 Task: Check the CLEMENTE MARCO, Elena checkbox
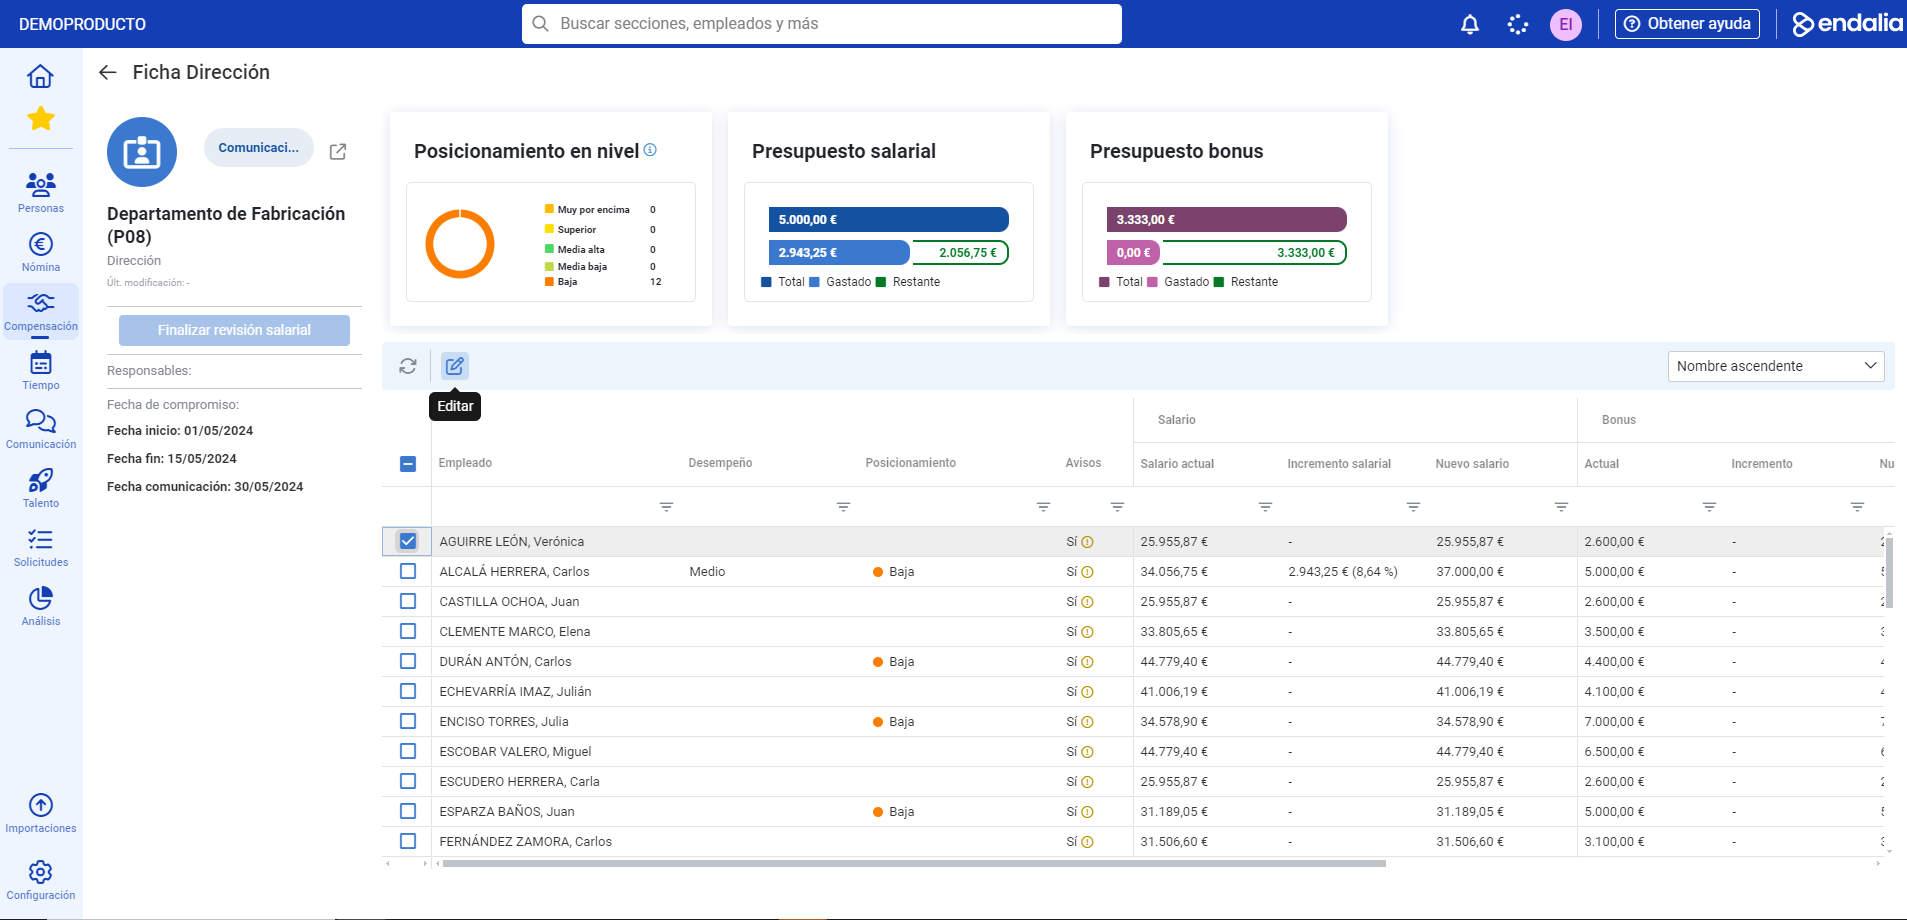pyautogui.click(x=408, y=631)
